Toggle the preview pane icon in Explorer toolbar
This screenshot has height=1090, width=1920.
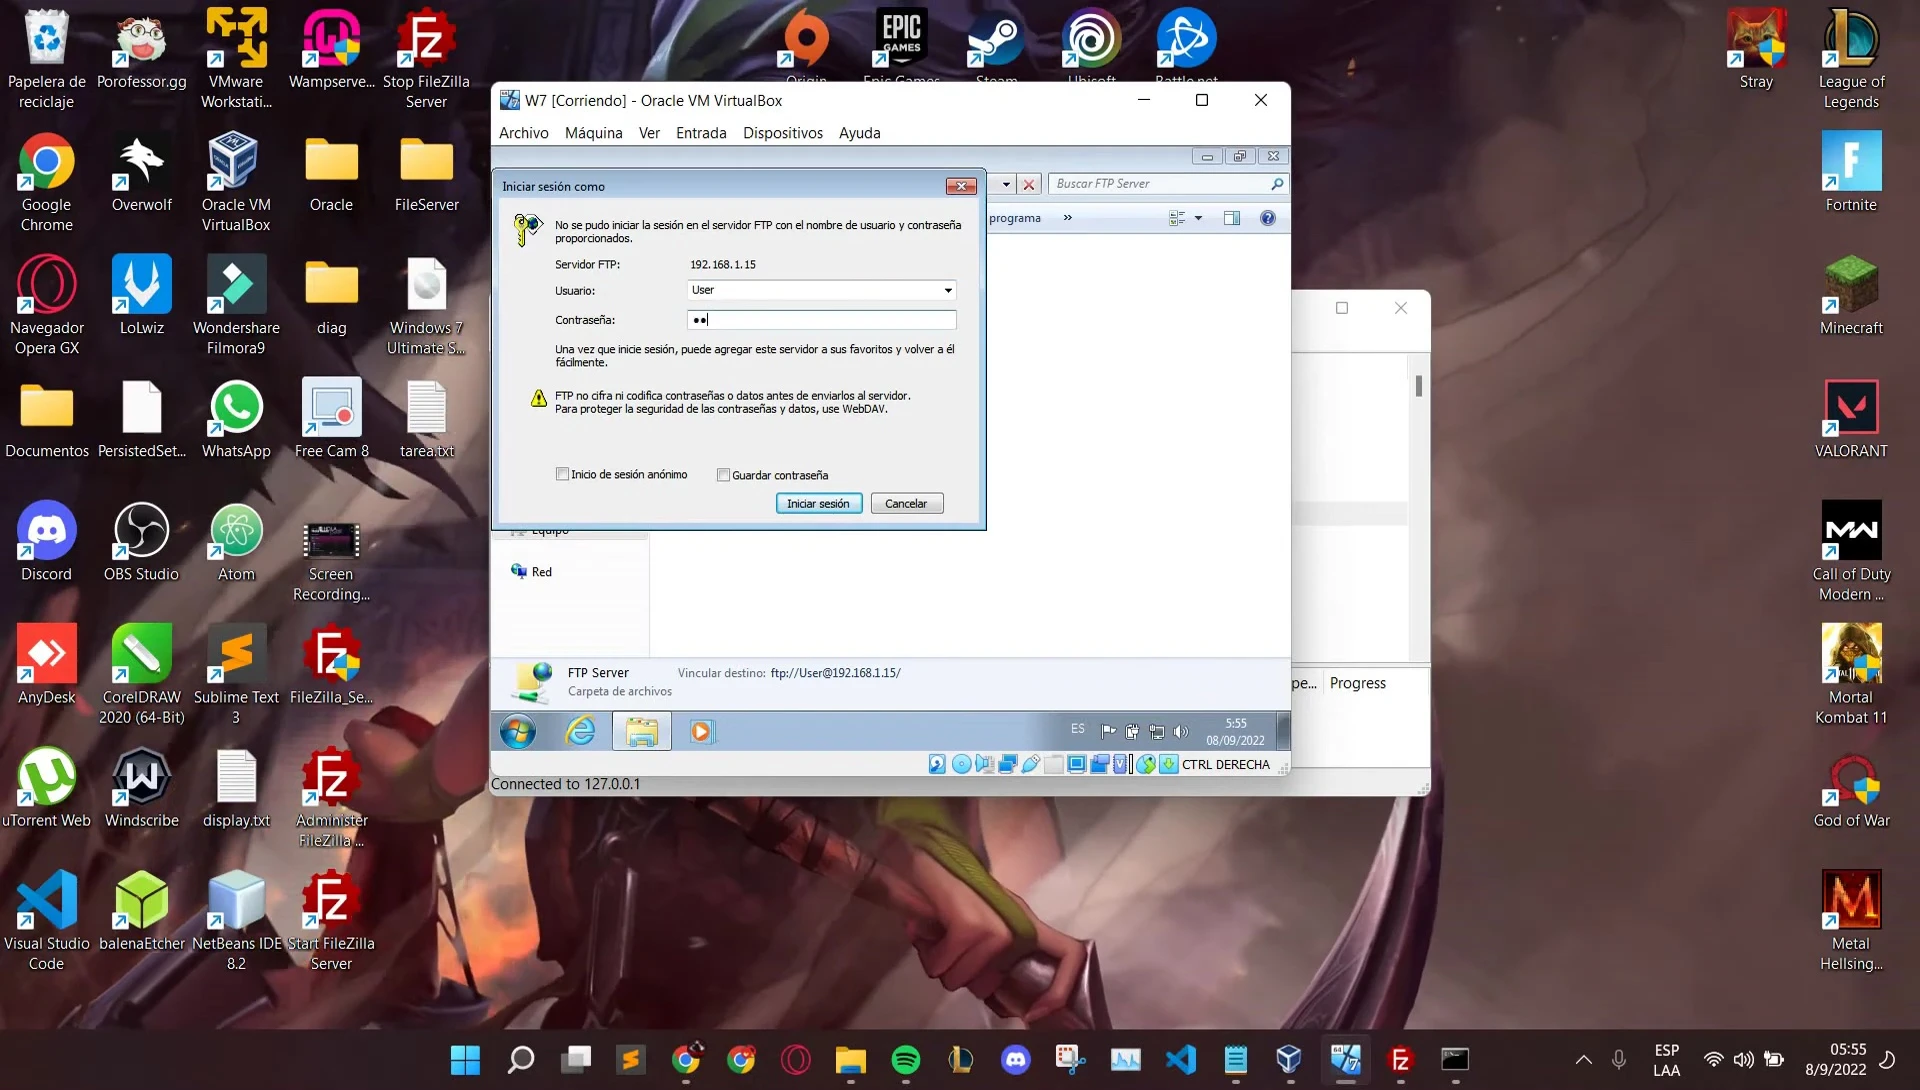[1232, 218]
